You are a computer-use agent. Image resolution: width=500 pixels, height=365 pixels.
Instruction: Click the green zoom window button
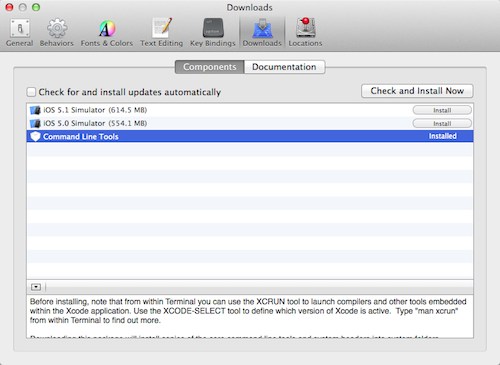(x=36, y=7)
